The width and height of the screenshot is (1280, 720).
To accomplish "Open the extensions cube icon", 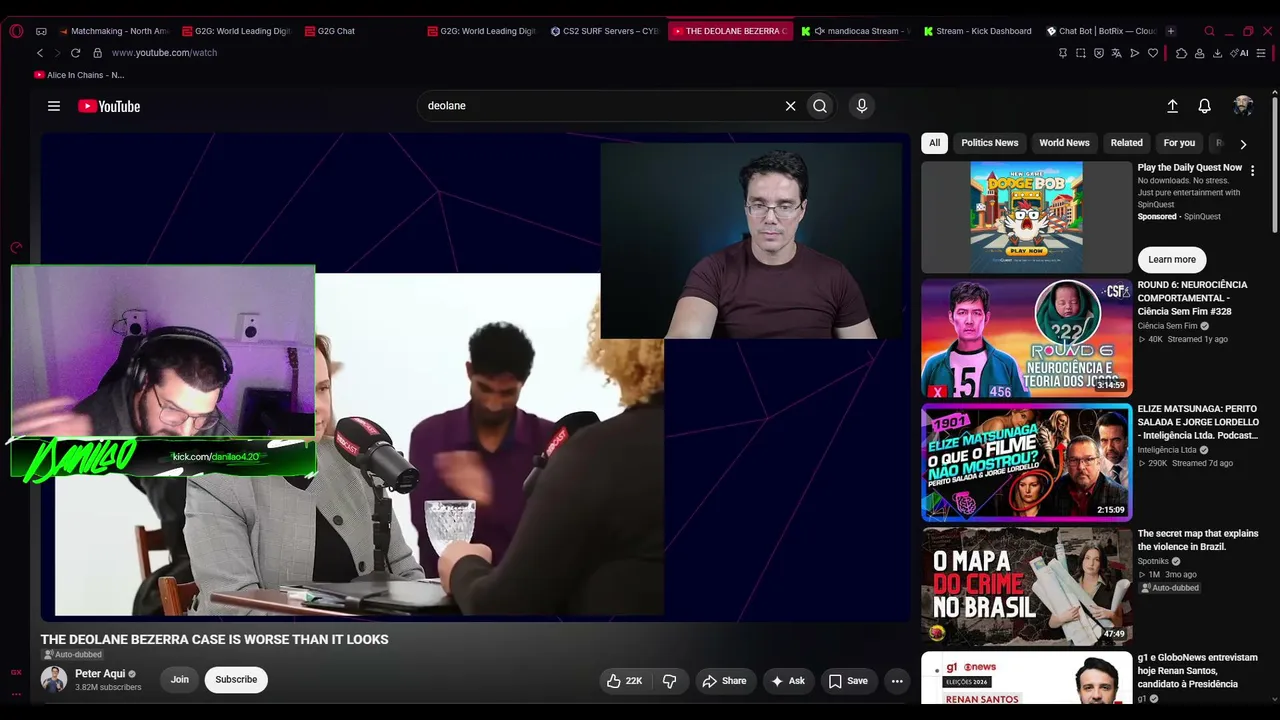I will point(1181,53).
